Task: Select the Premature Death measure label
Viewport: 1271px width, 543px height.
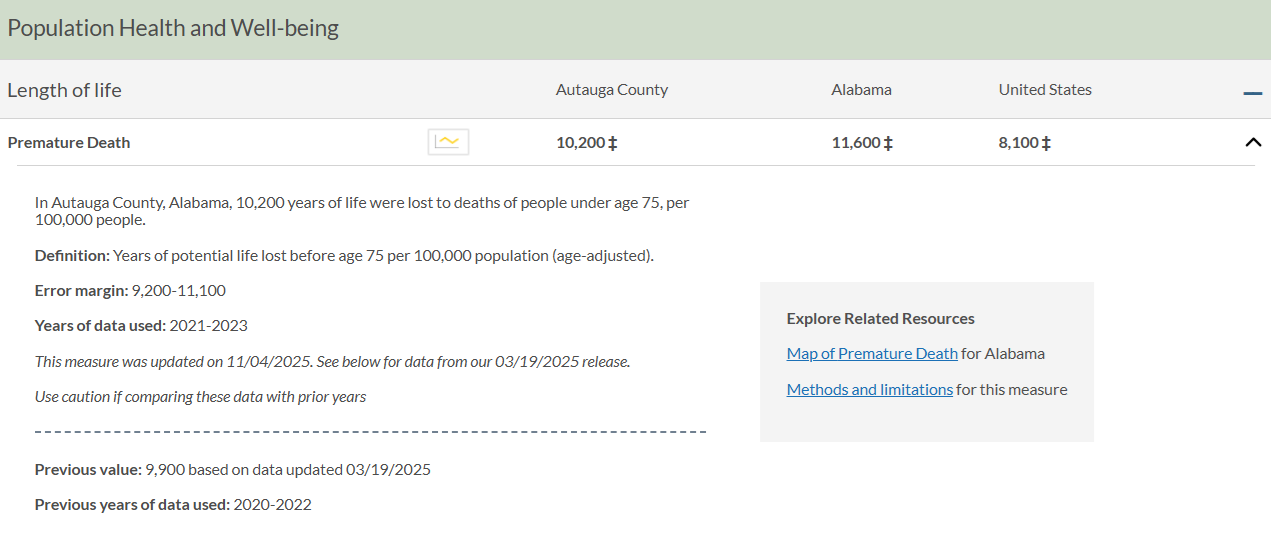Action: click(x=69, y=142)
